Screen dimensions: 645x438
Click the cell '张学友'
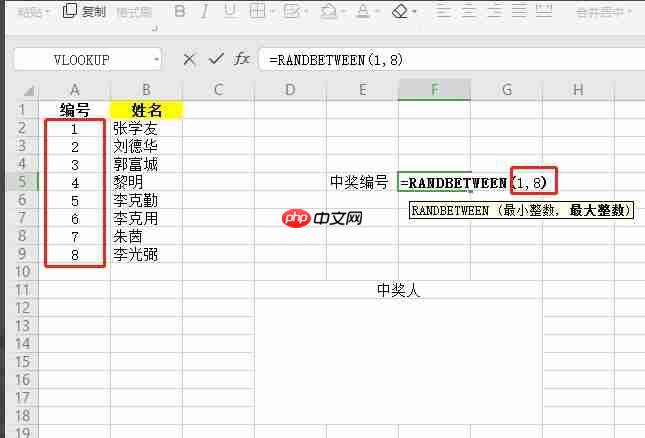coord(146,128)
